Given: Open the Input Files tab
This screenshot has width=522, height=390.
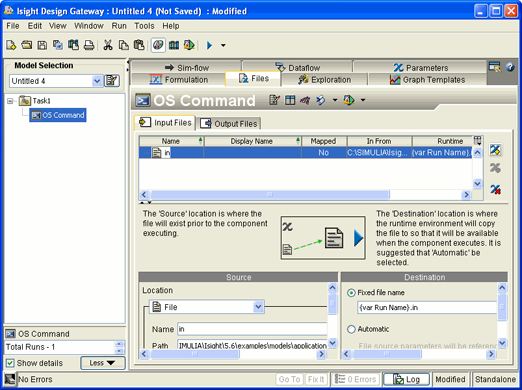Looking at the screenshot, I should click(165, 123).
